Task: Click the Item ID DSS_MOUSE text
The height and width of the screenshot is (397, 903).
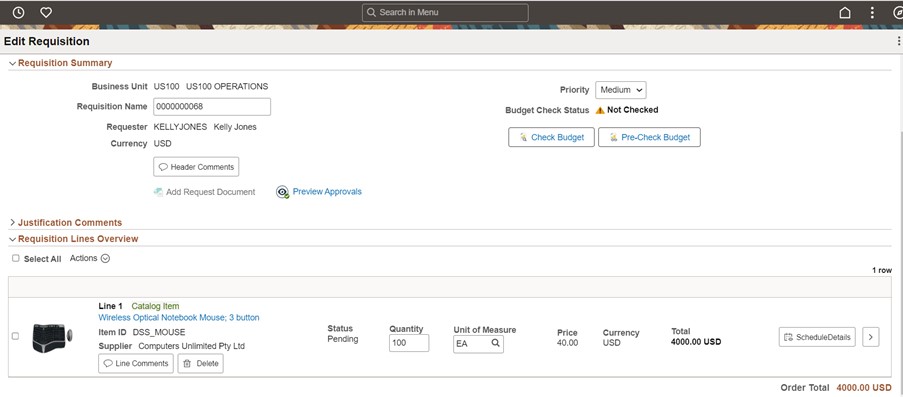Action: point(159,332)
